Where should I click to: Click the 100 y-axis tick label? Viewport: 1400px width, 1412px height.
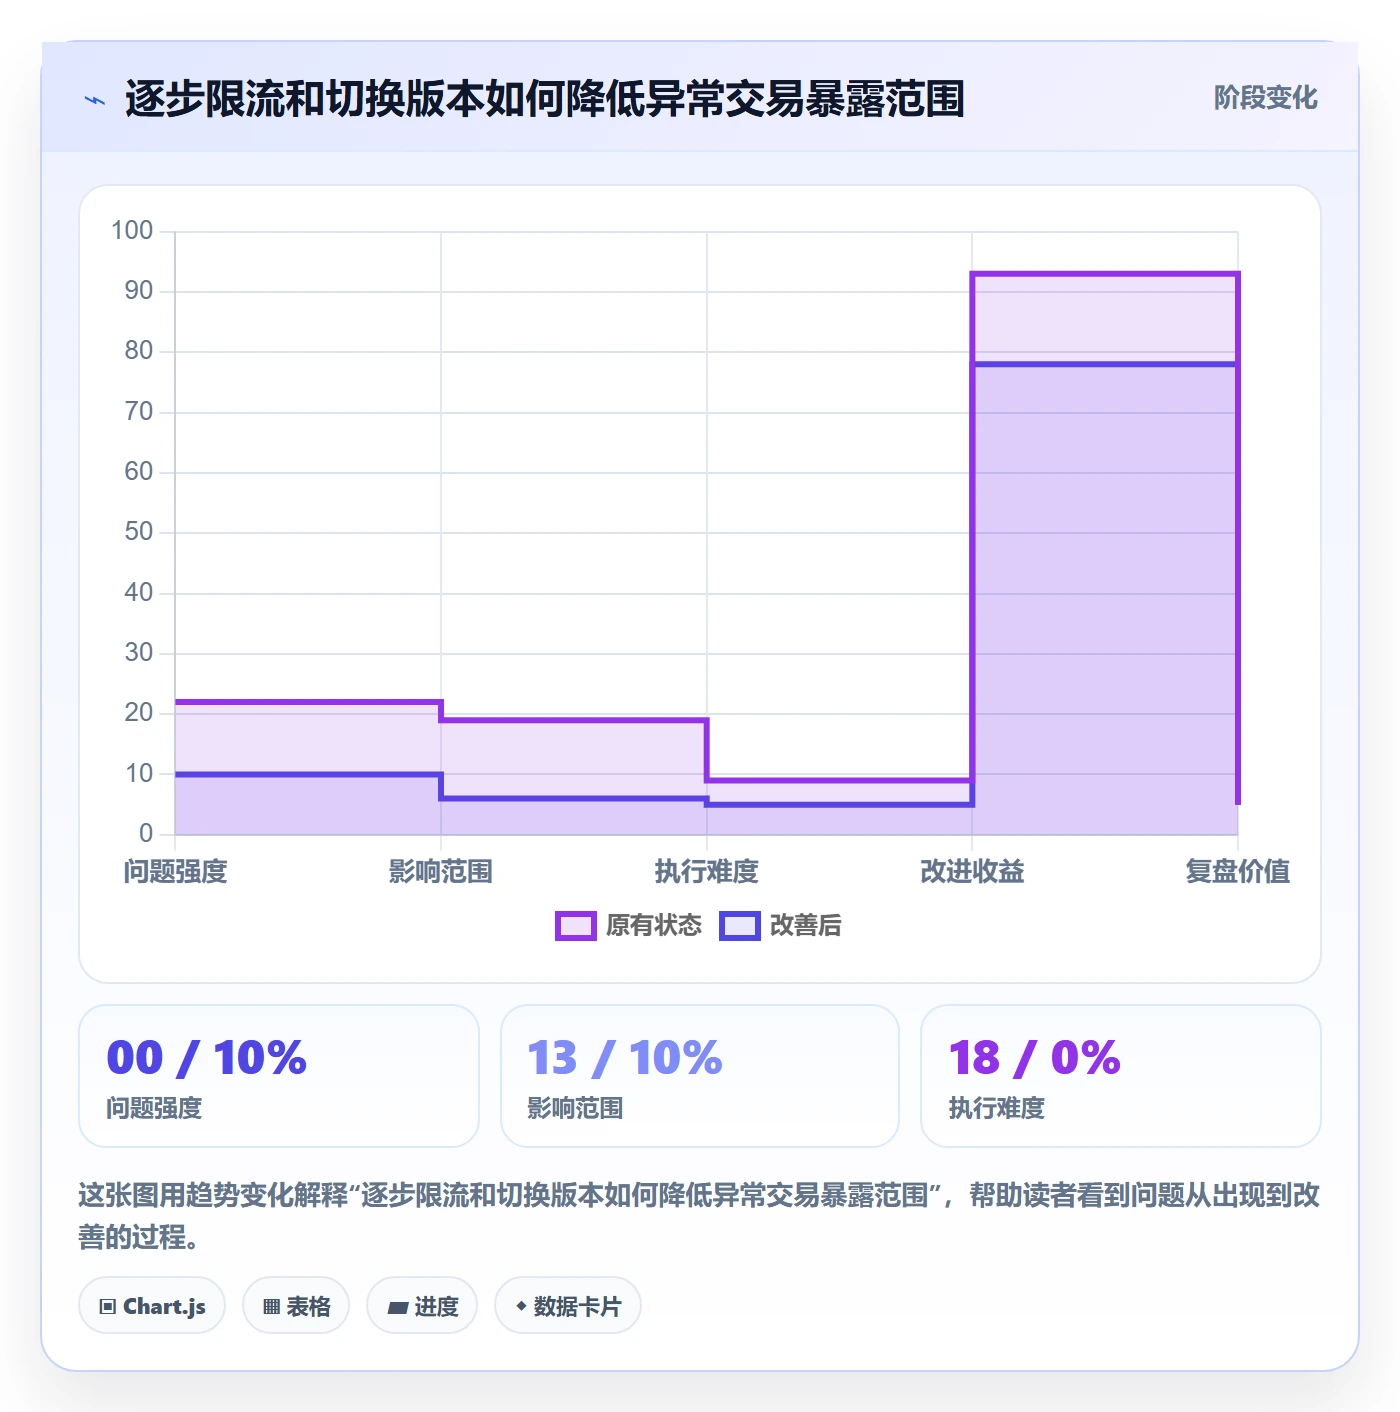132,231
